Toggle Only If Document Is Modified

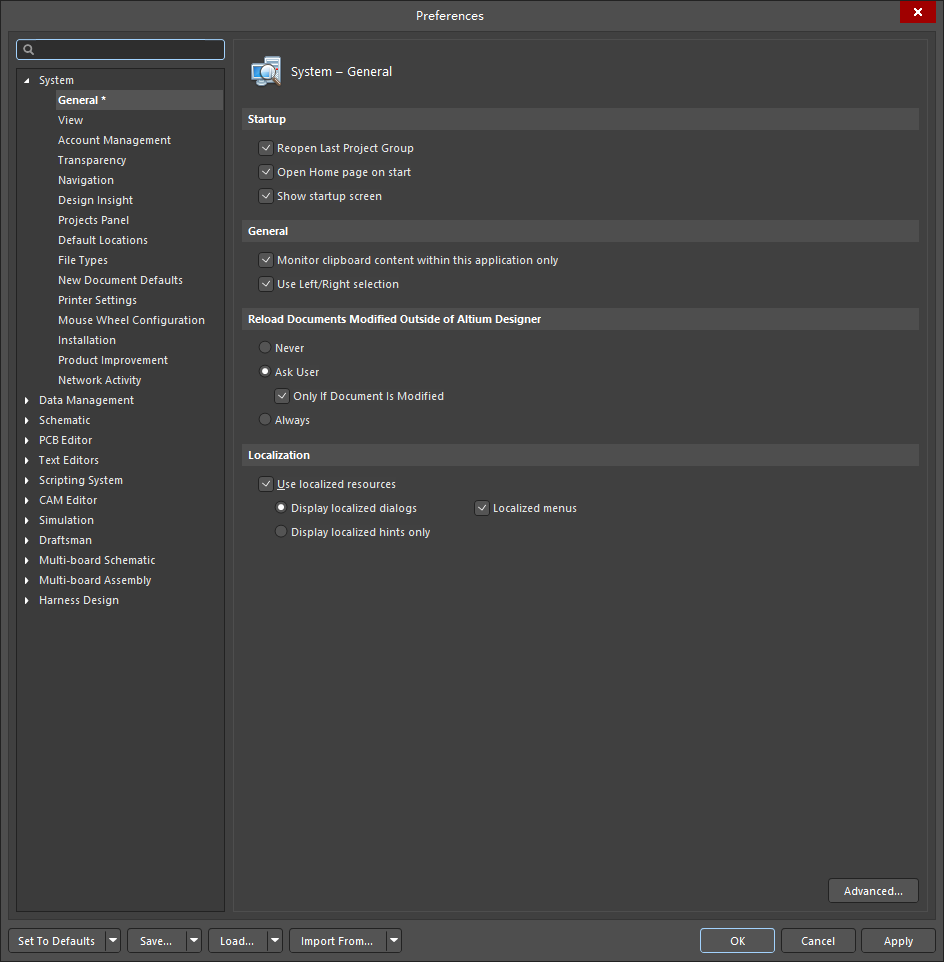[x=282, y=396]
